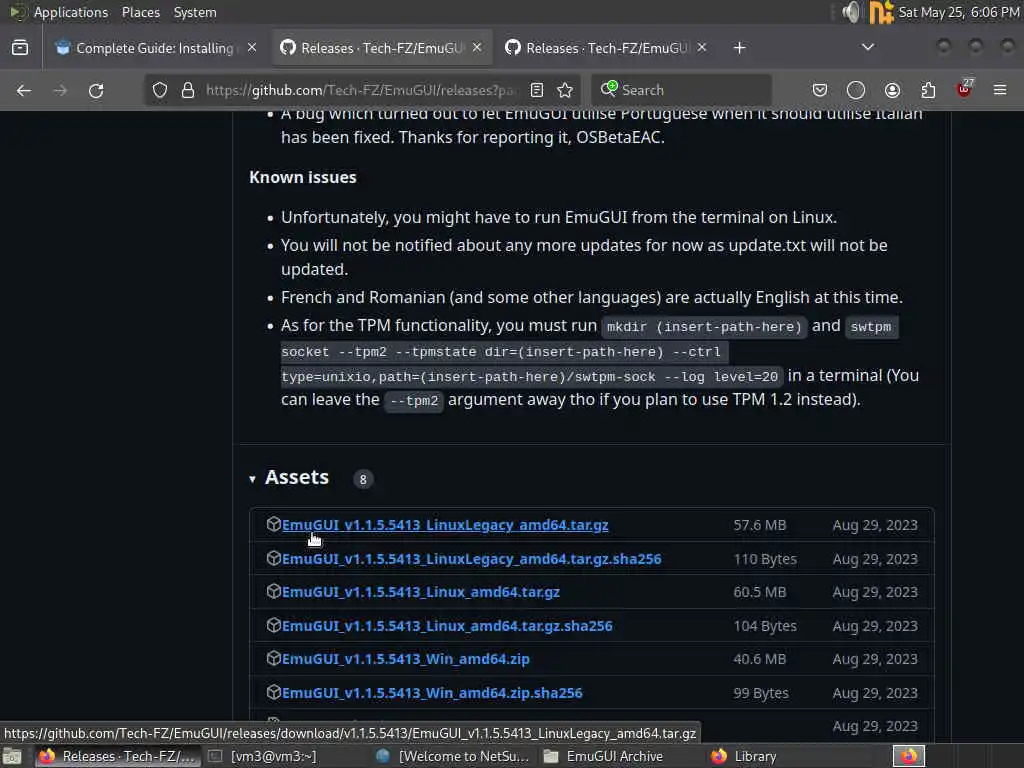Click package icon beside Win_amd64.zip.sha256 asset
Screen dimensions: 1024x768
(x=274, y=692)
